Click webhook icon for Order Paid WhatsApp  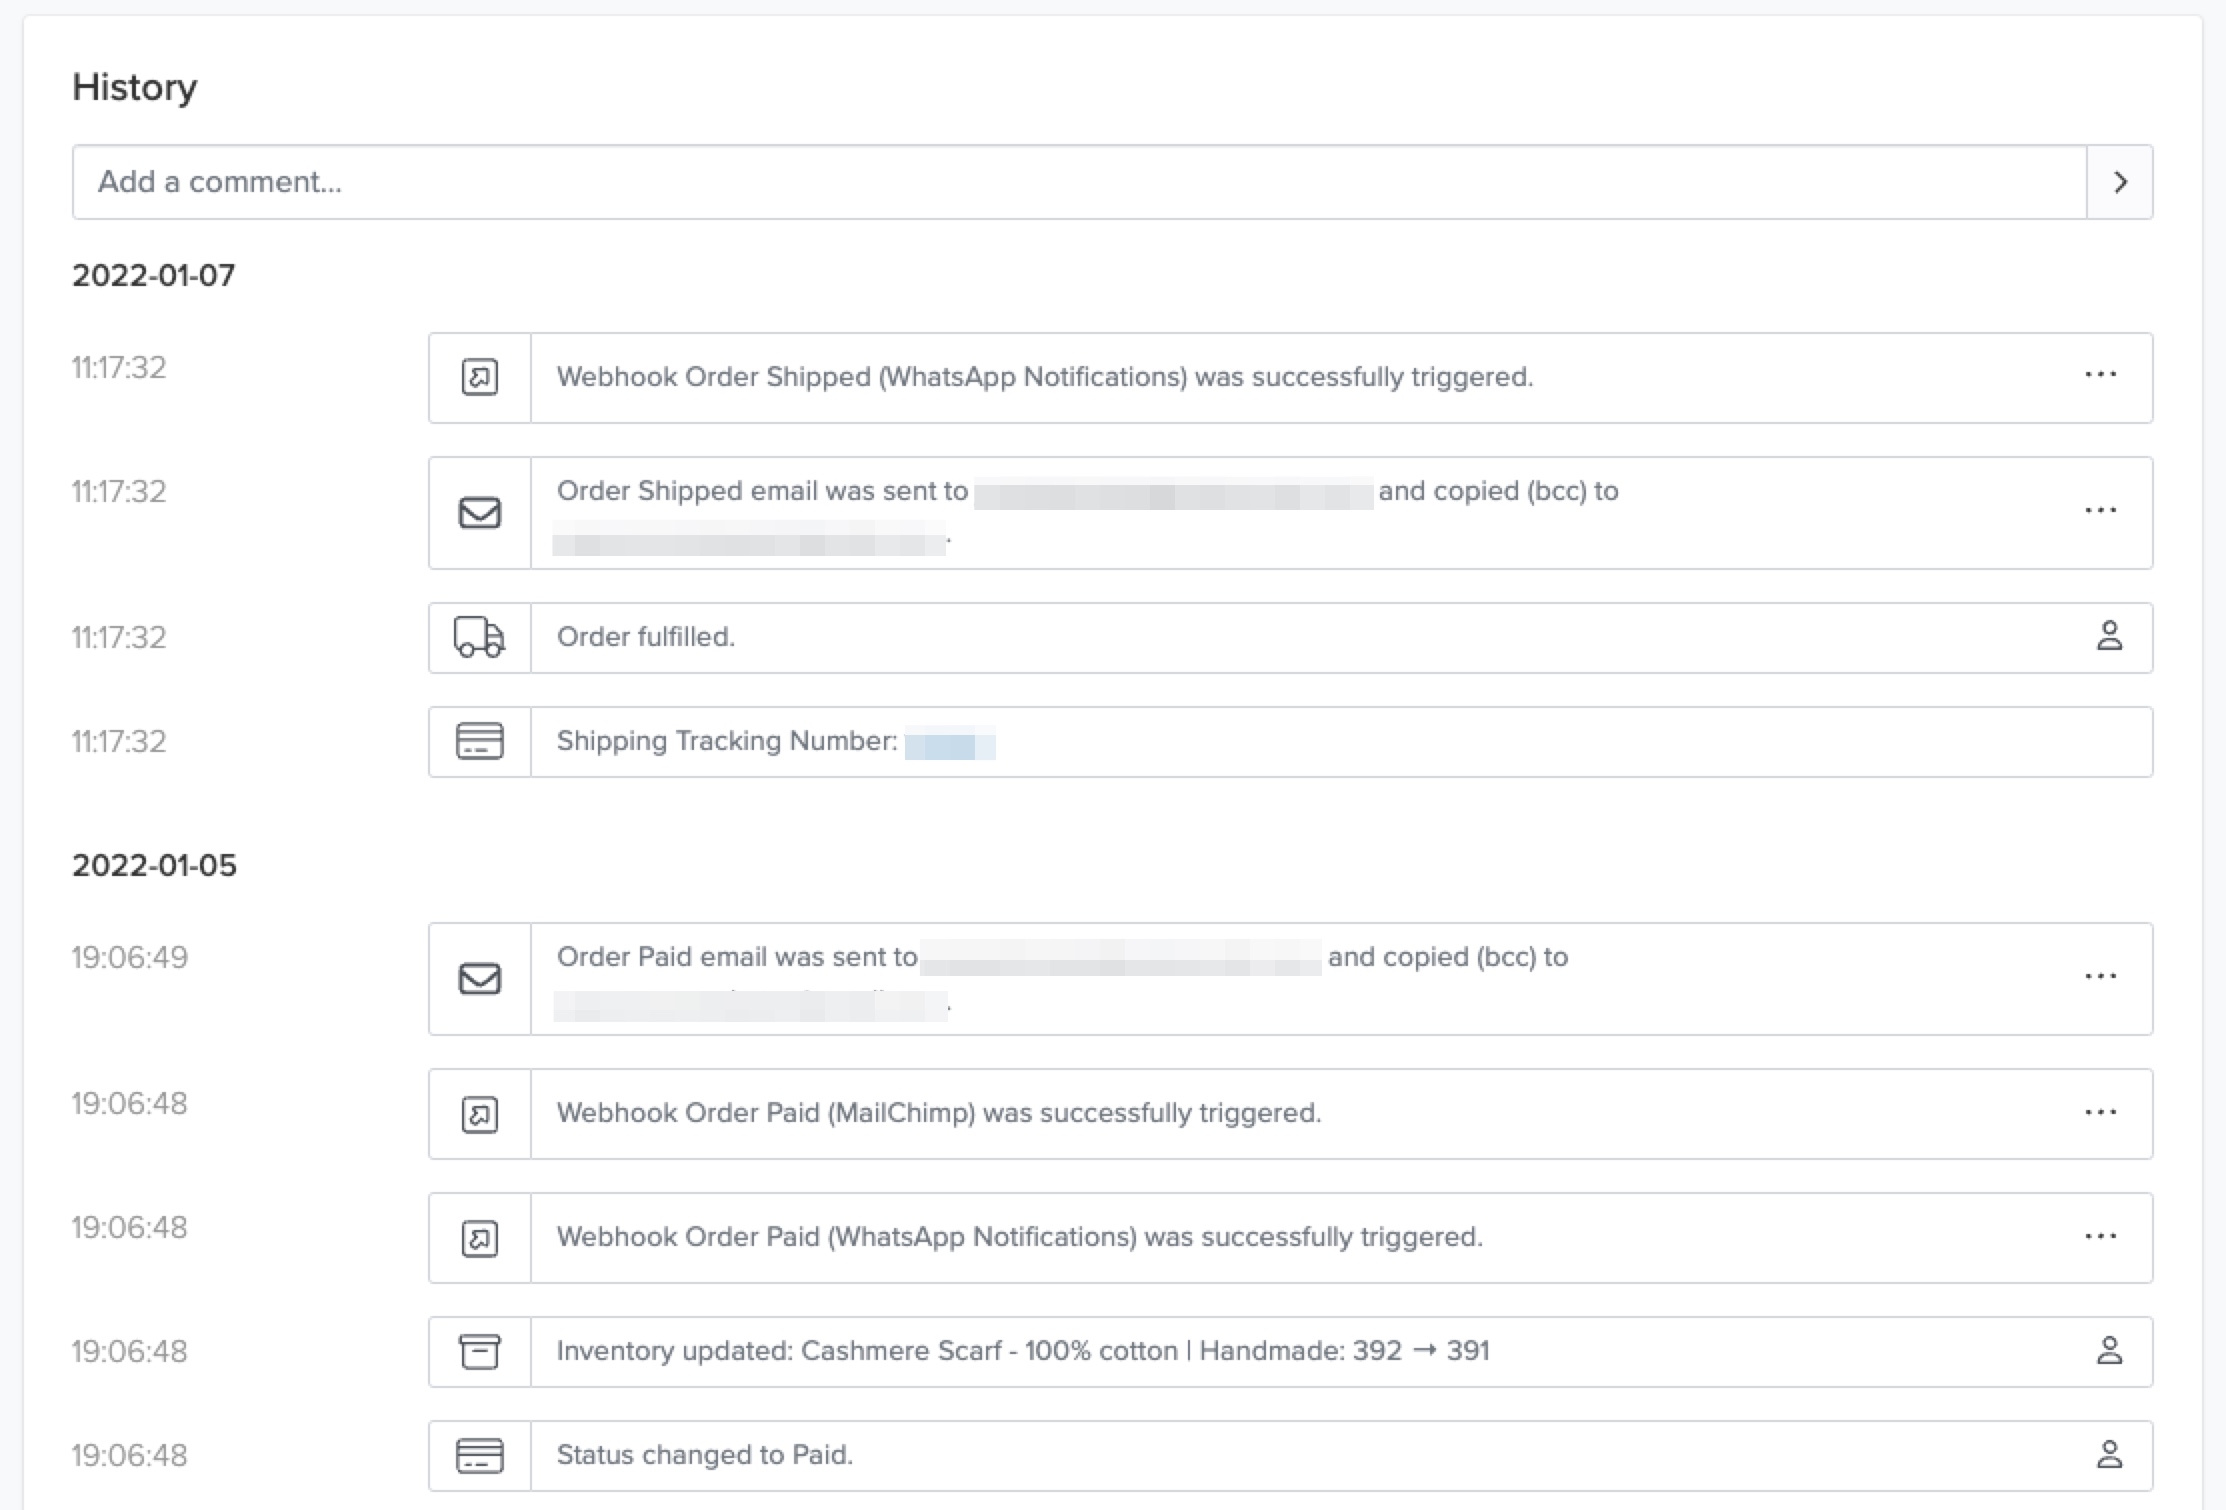(x=480, y=1238)
